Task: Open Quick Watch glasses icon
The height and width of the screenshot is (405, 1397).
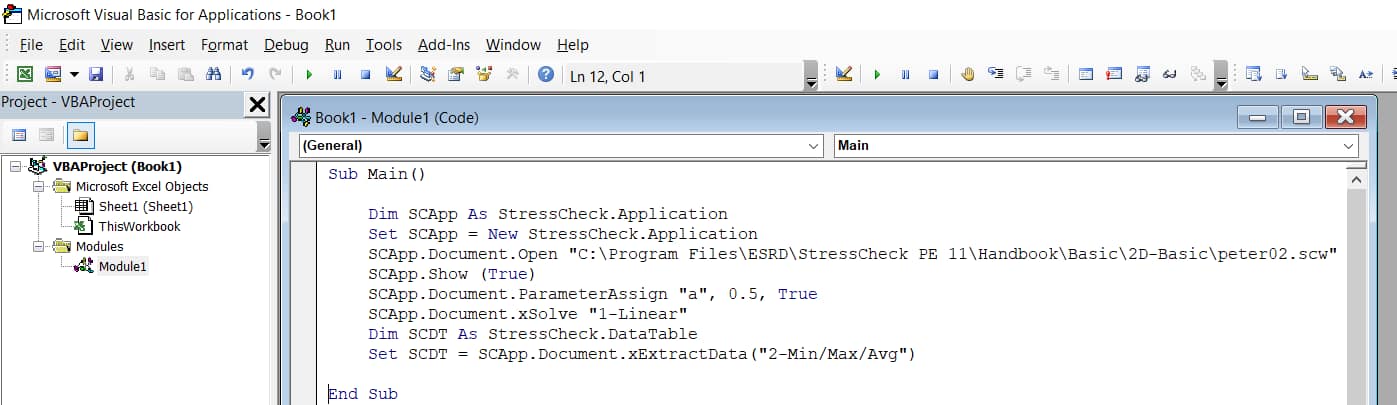Action: (1168, 74)
